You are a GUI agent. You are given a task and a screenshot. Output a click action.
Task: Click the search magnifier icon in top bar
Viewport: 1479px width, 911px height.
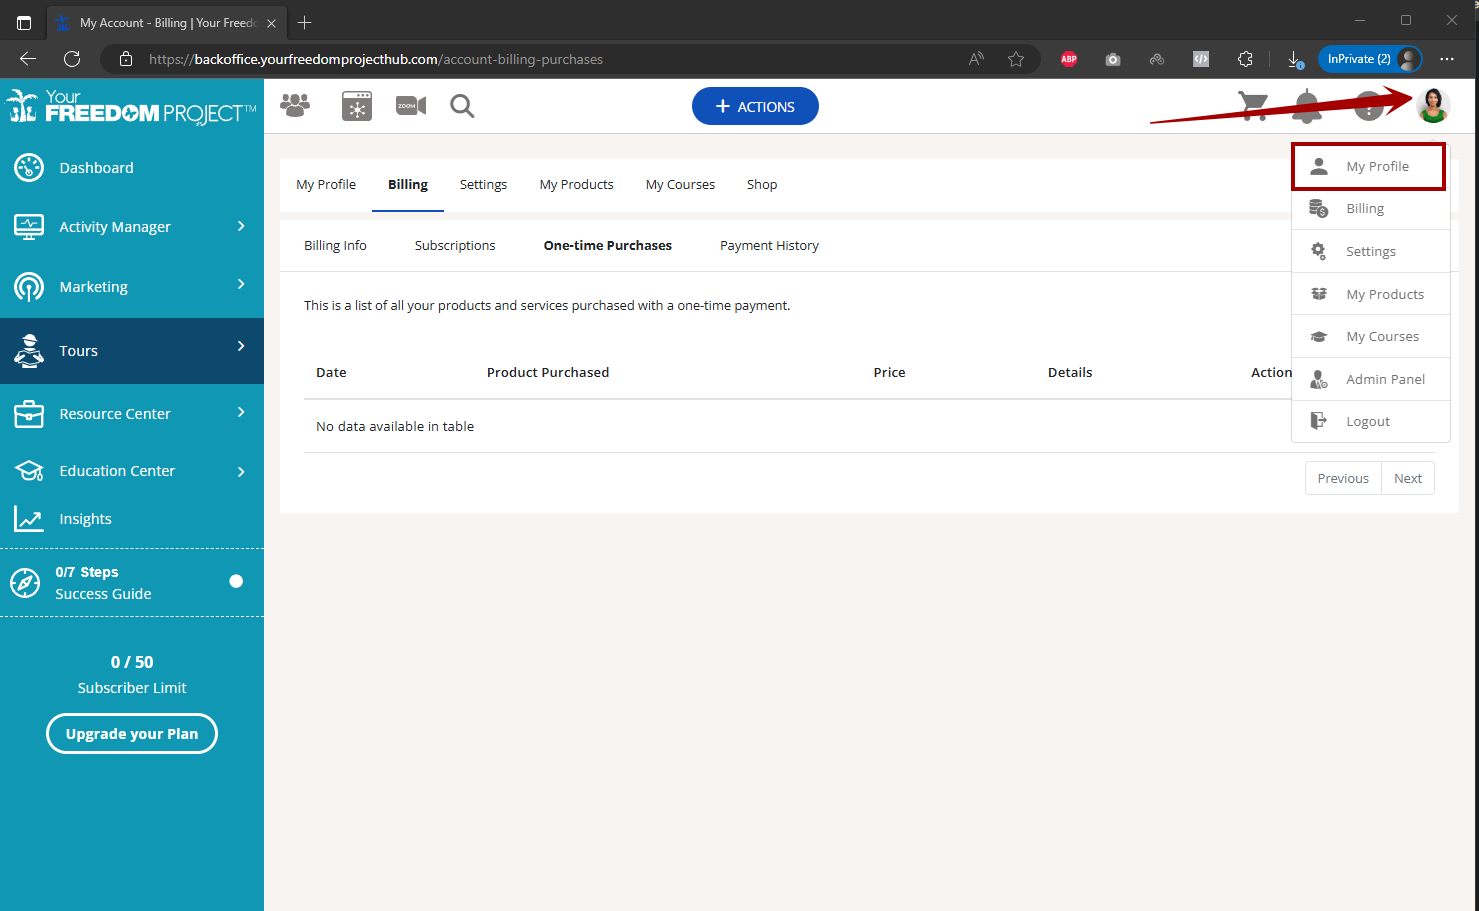click(462, 106)
